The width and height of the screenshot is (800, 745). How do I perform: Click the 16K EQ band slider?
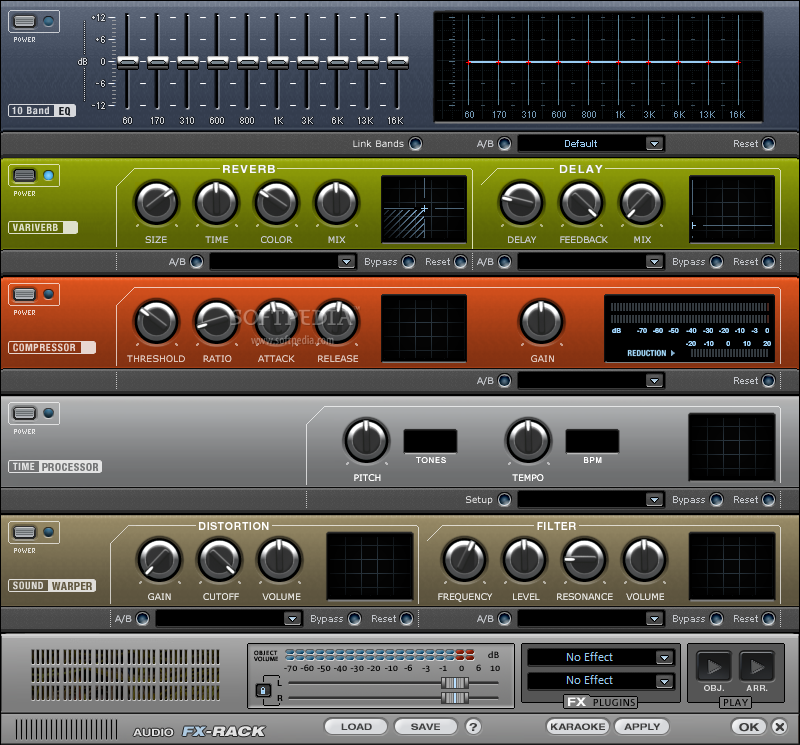pos(397,62)
